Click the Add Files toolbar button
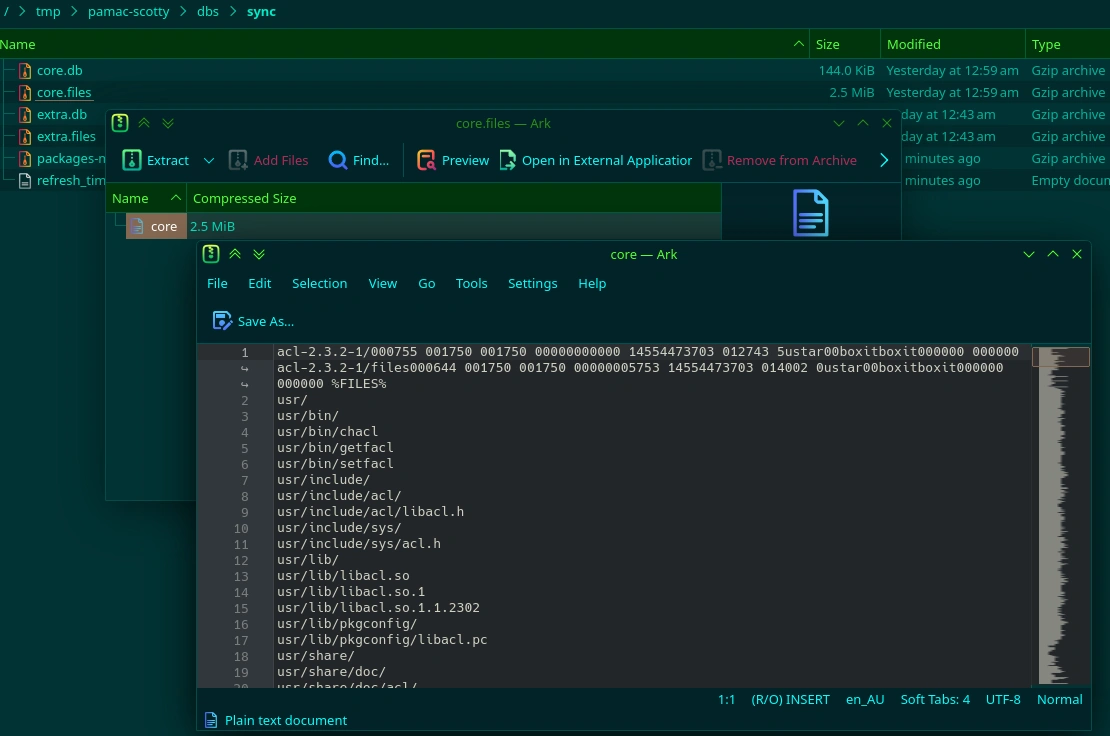The width and height of the screenshot is (1110, 736). (x=269, y=161)
